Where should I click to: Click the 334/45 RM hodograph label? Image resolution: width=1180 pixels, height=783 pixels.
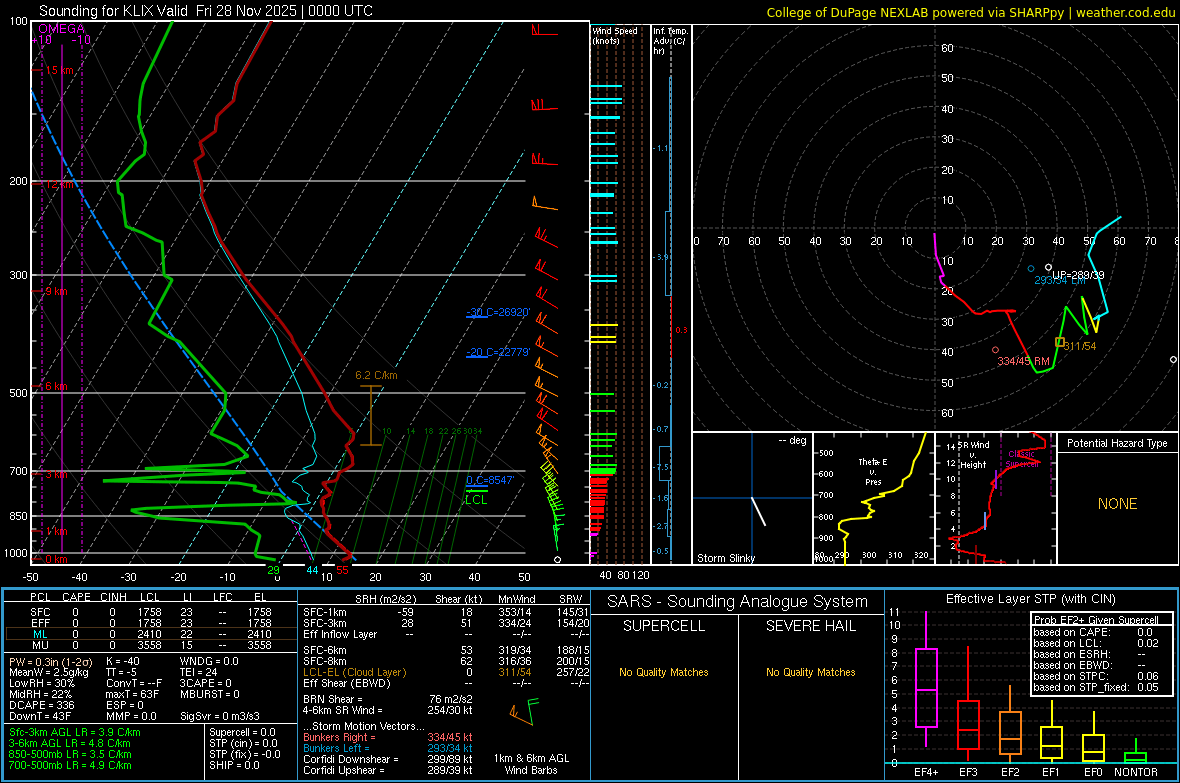tap(1023, 361)
